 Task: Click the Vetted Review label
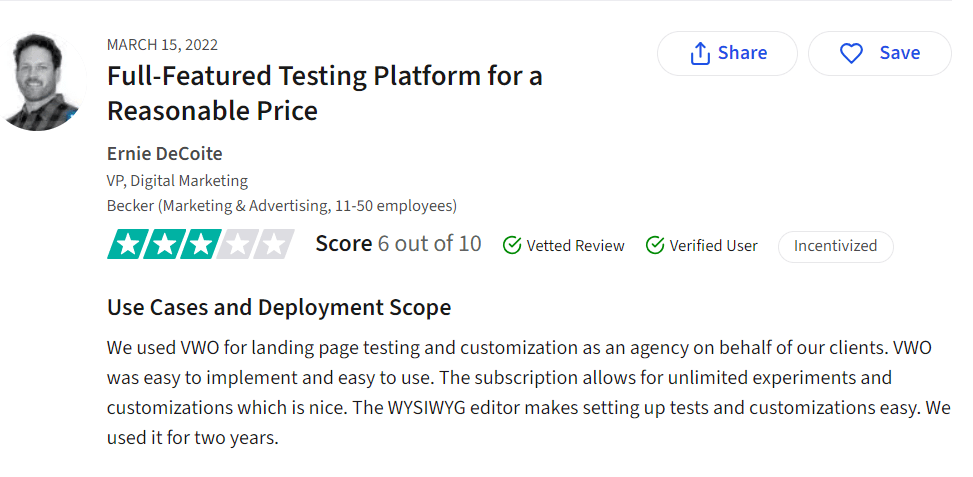coord(575,246)
